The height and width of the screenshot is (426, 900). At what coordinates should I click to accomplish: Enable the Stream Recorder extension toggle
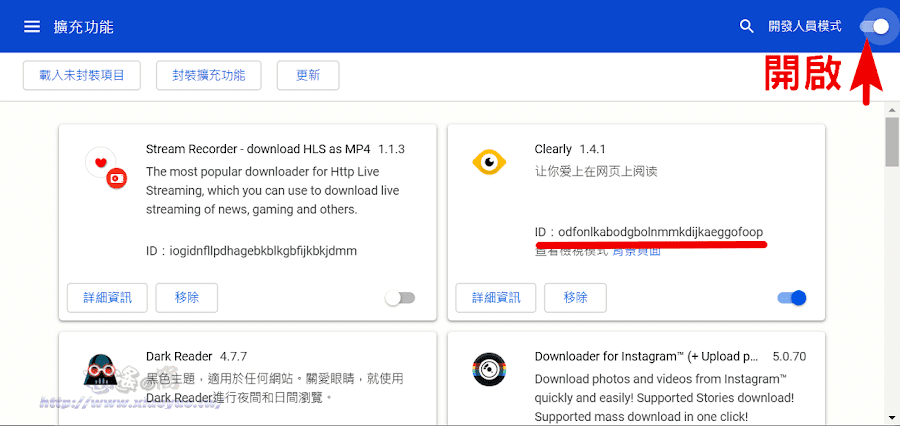click(x=400, y=298)
